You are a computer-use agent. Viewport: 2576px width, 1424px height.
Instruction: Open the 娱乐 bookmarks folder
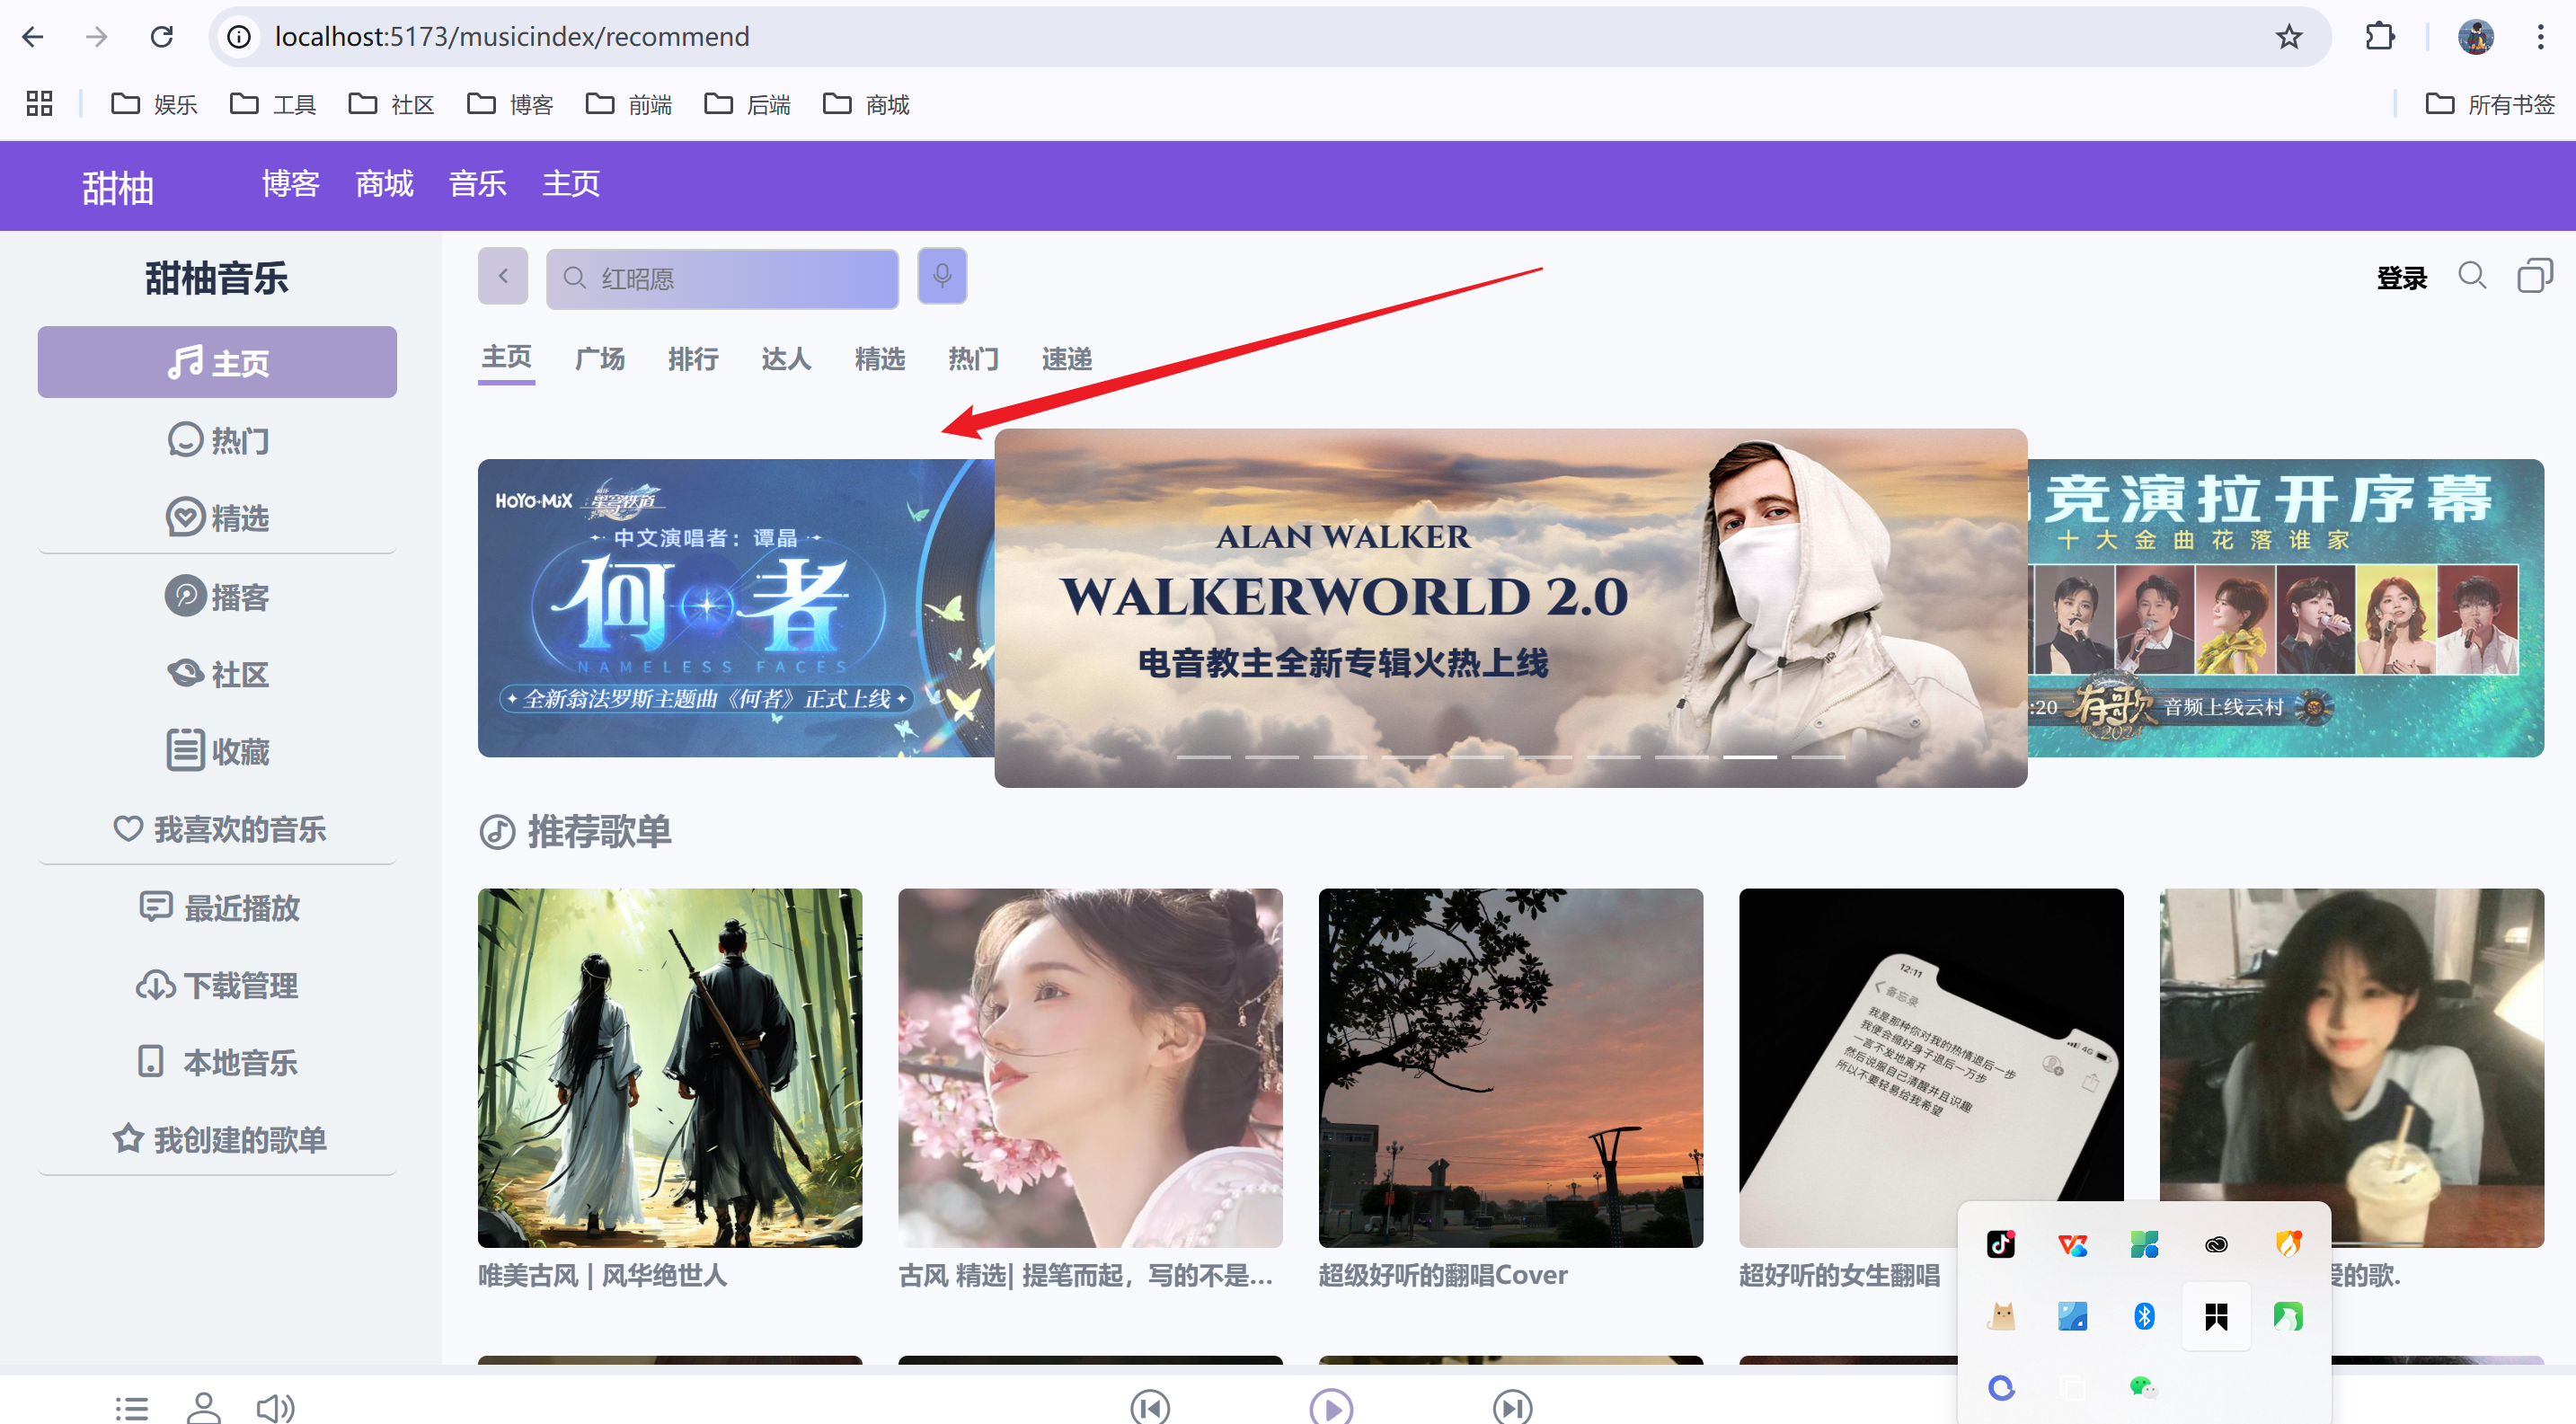[x=154, y=104]
